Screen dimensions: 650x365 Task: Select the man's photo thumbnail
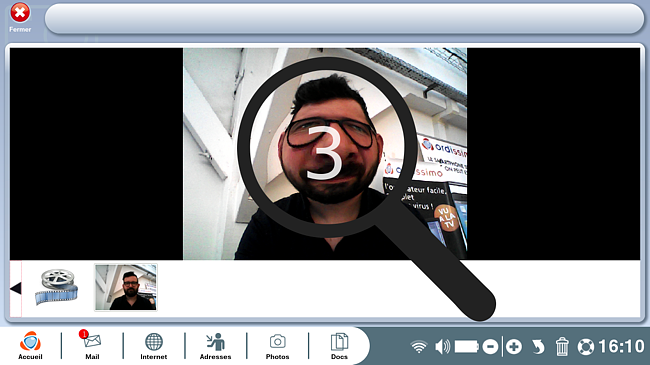click(126, 287)
